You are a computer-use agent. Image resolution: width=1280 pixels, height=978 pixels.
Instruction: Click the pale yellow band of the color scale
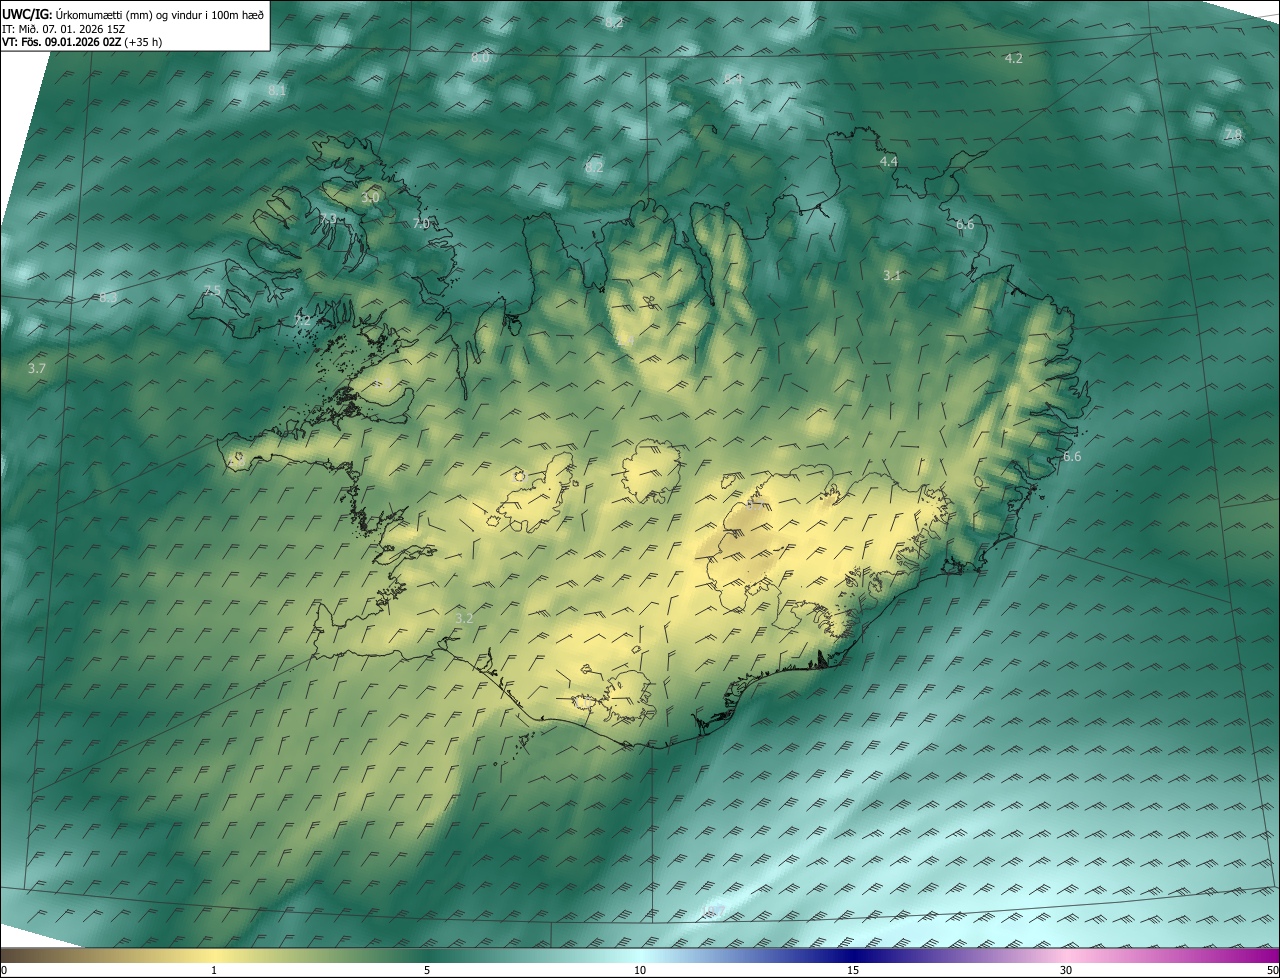214,955
